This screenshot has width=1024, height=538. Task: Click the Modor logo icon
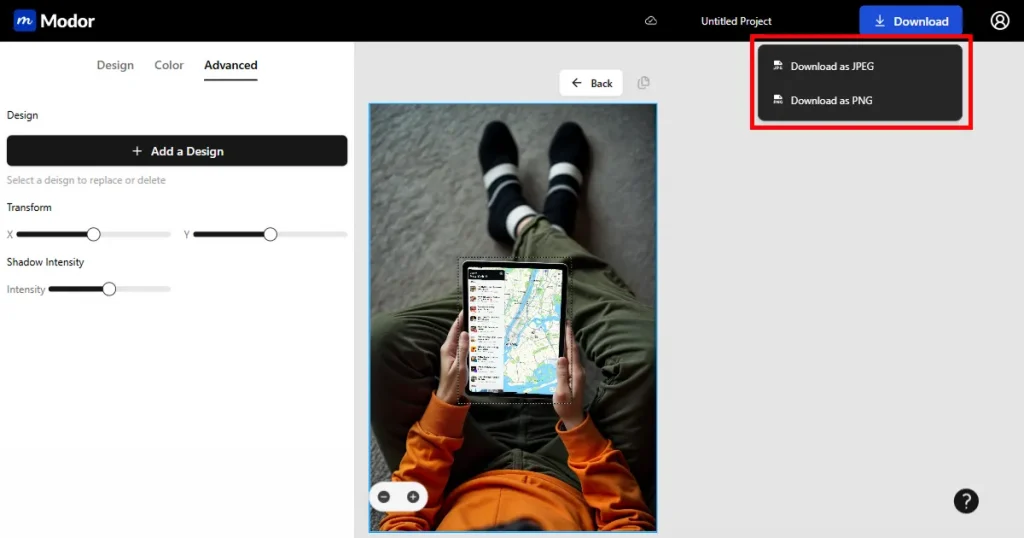point(25,21)
